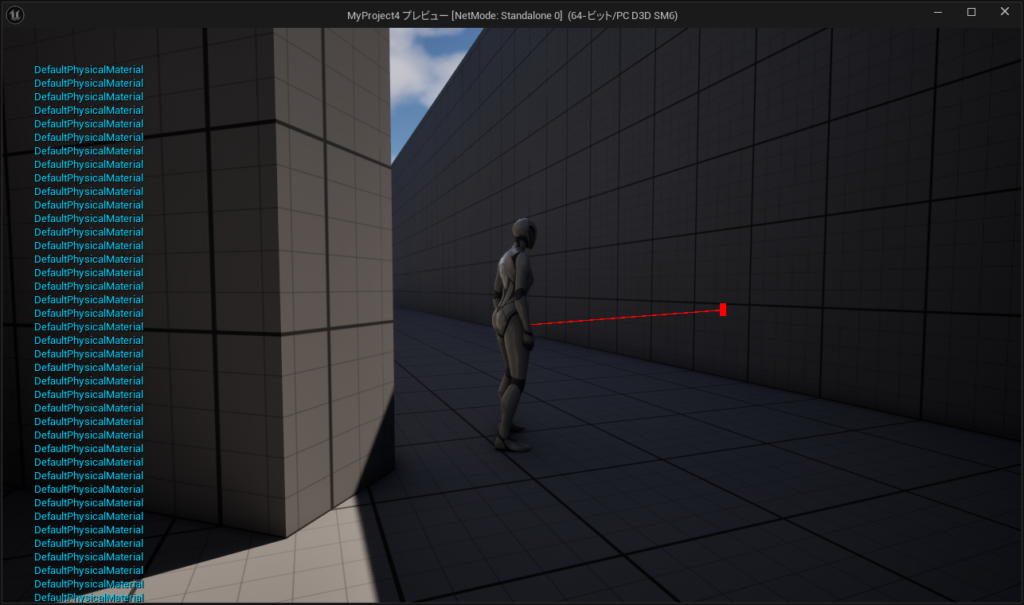
Task: Minimize the MyProject4 preview window
Action: [x=938, y=13]
